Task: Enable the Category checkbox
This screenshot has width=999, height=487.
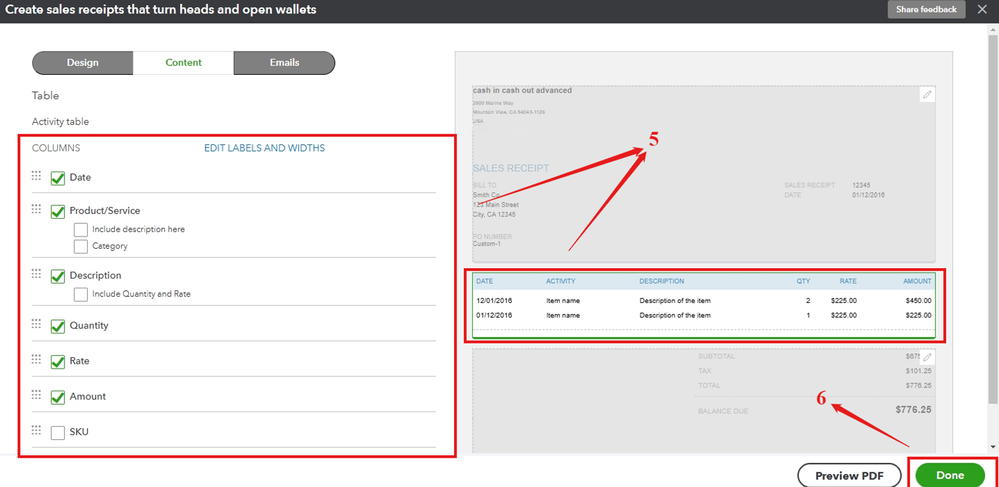Action: [81, 246]
